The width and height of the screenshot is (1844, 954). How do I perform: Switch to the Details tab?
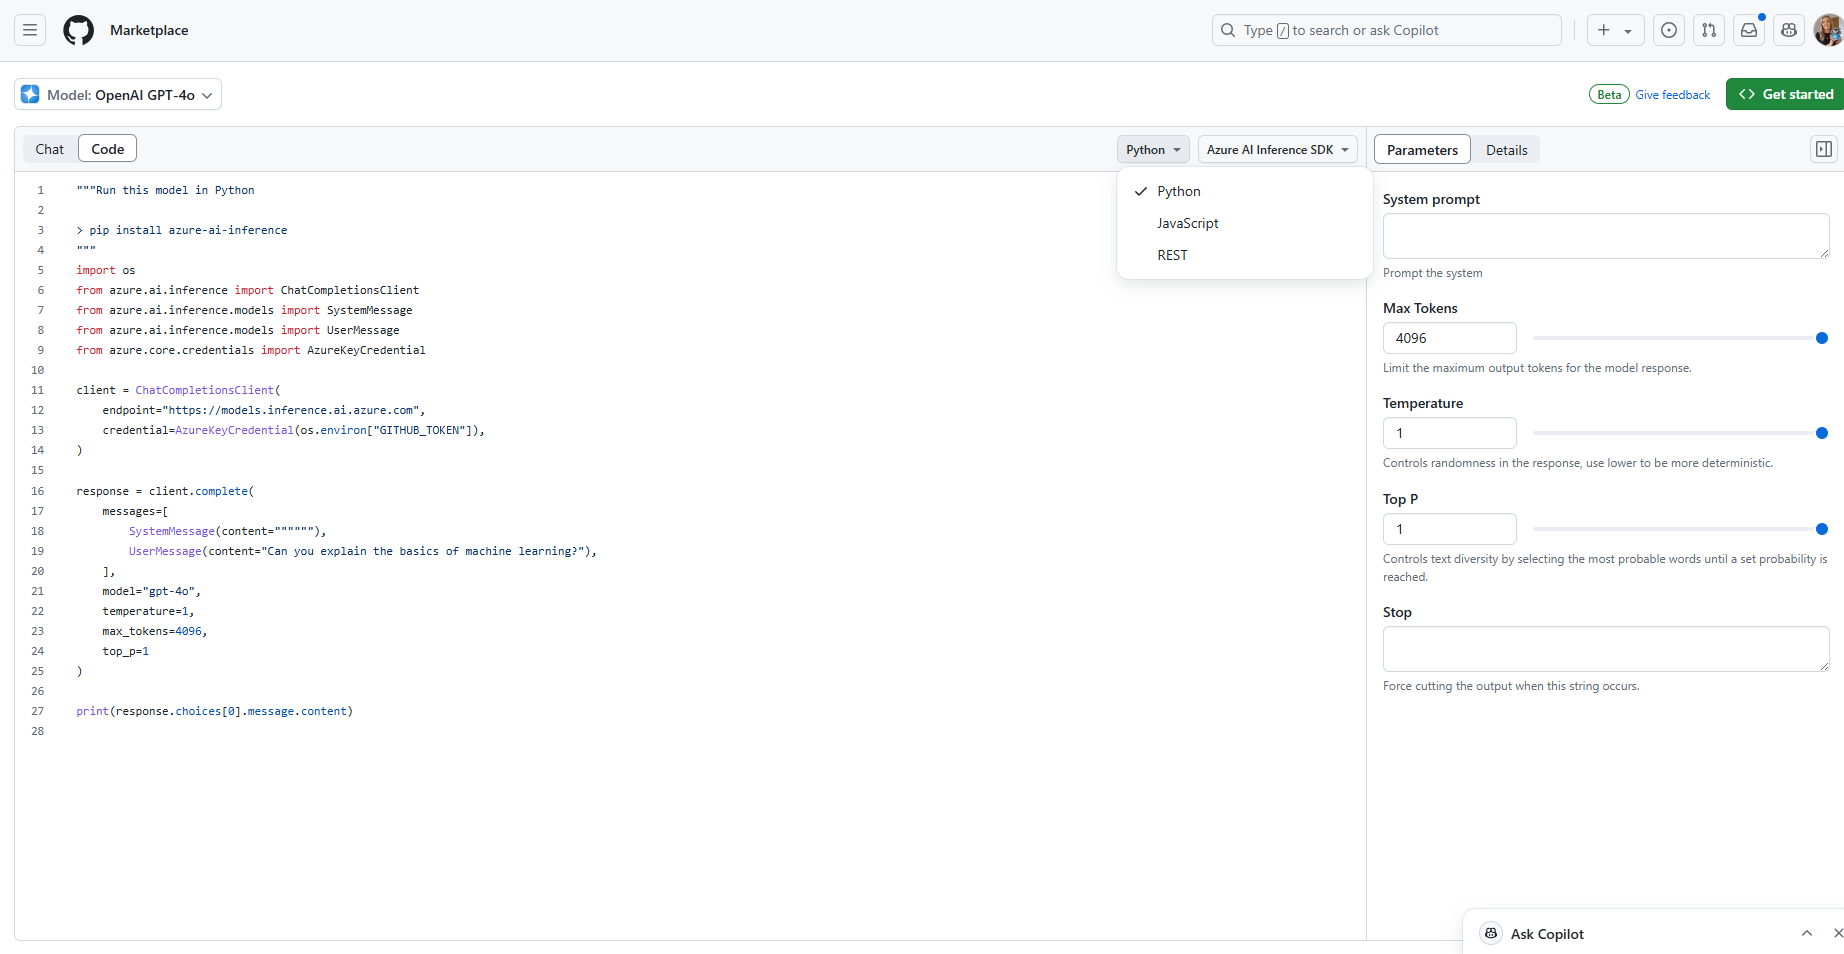(1506, 150)
